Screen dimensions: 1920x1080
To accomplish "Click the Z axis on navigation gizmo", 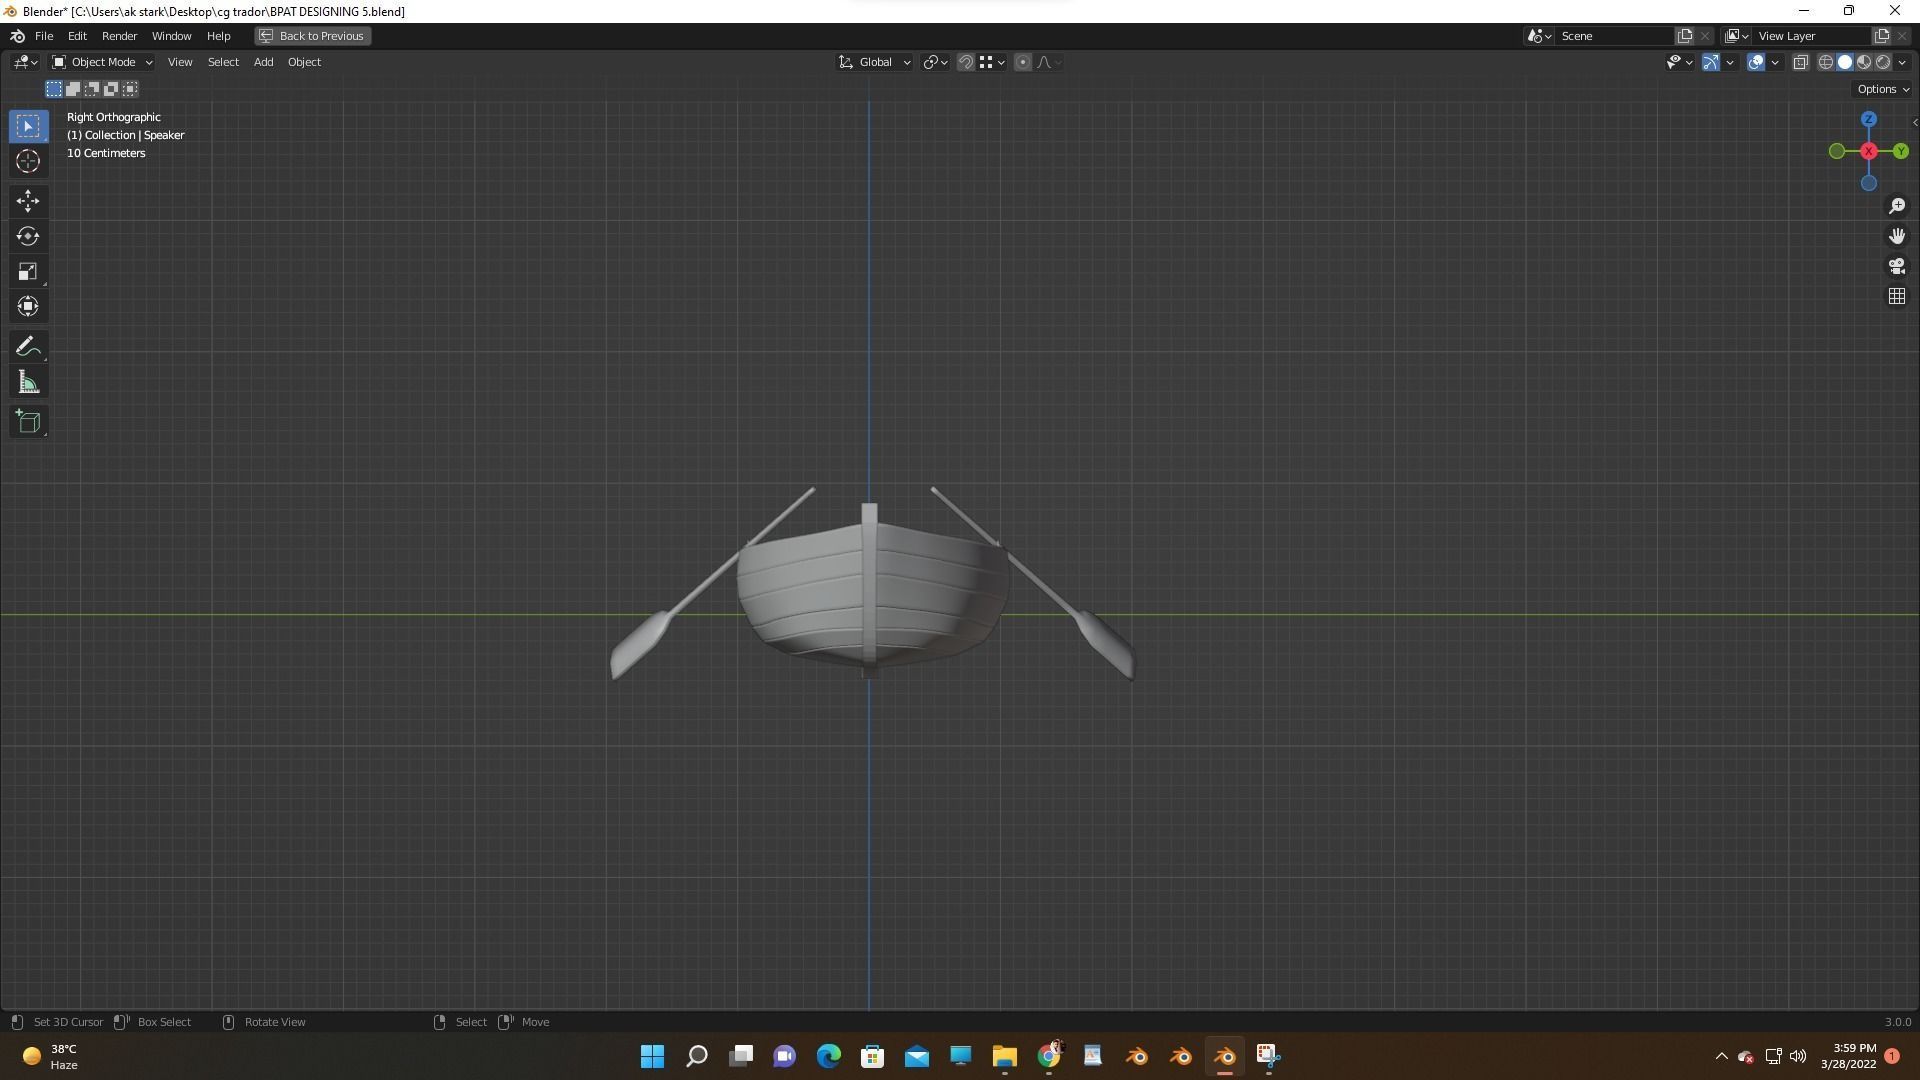I will click(1868, 119).
